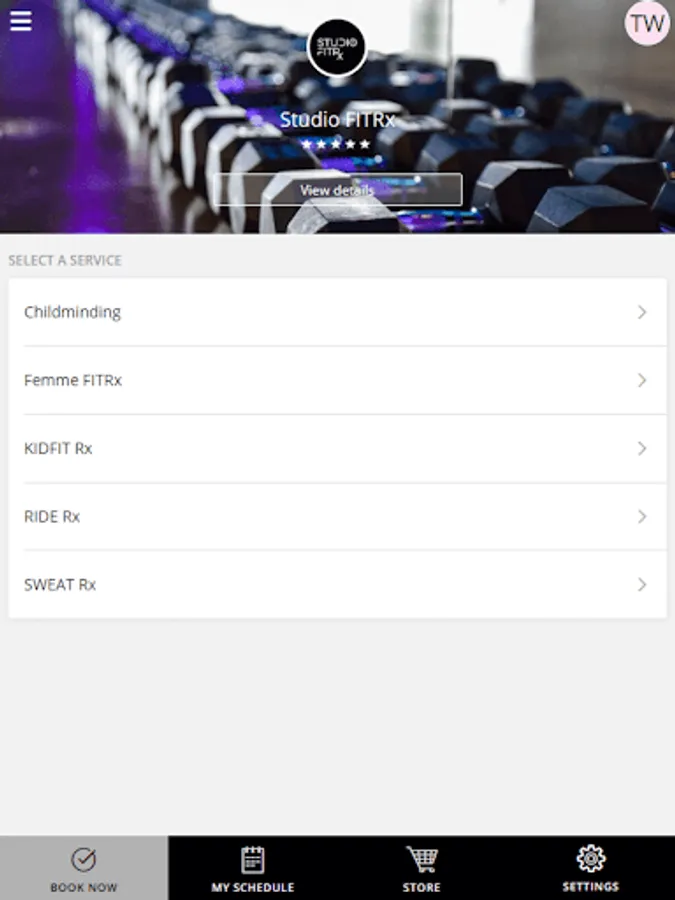Choose the SWEAT Rx service label

pyautogui.click(x=60, y=585)
